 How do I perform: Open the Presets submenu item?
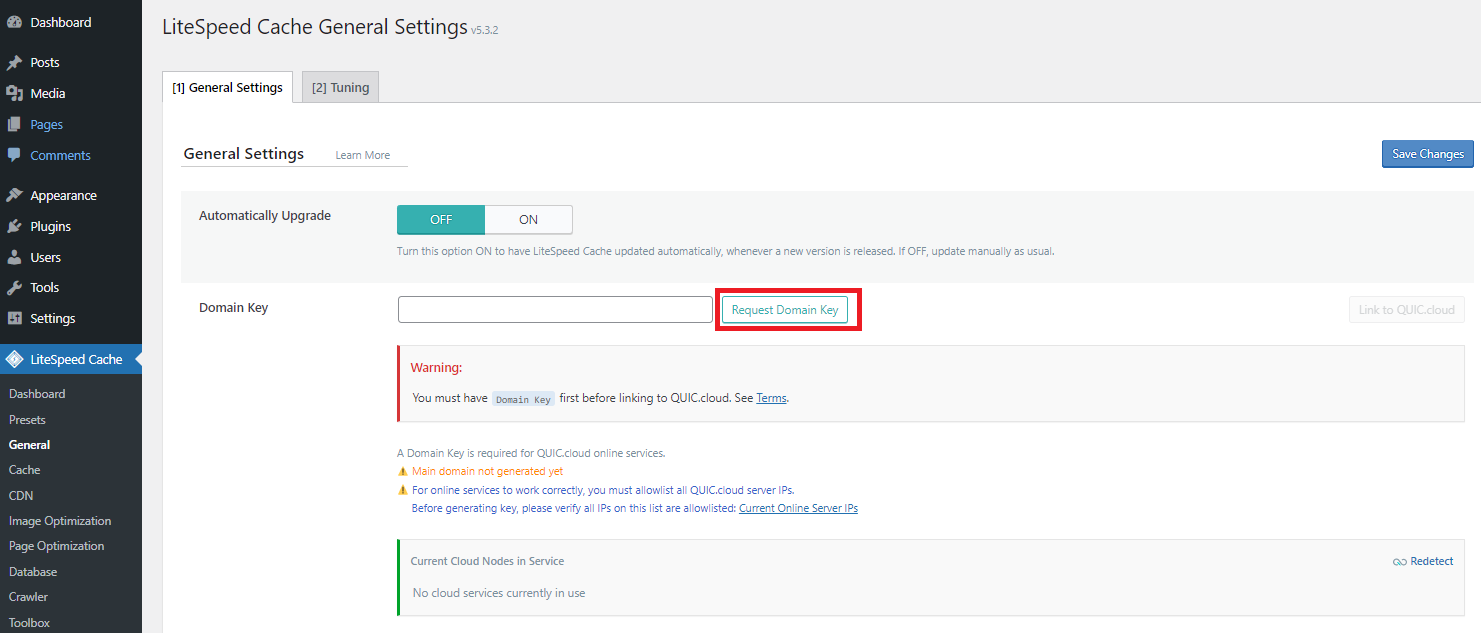click(x=27, y=420)
